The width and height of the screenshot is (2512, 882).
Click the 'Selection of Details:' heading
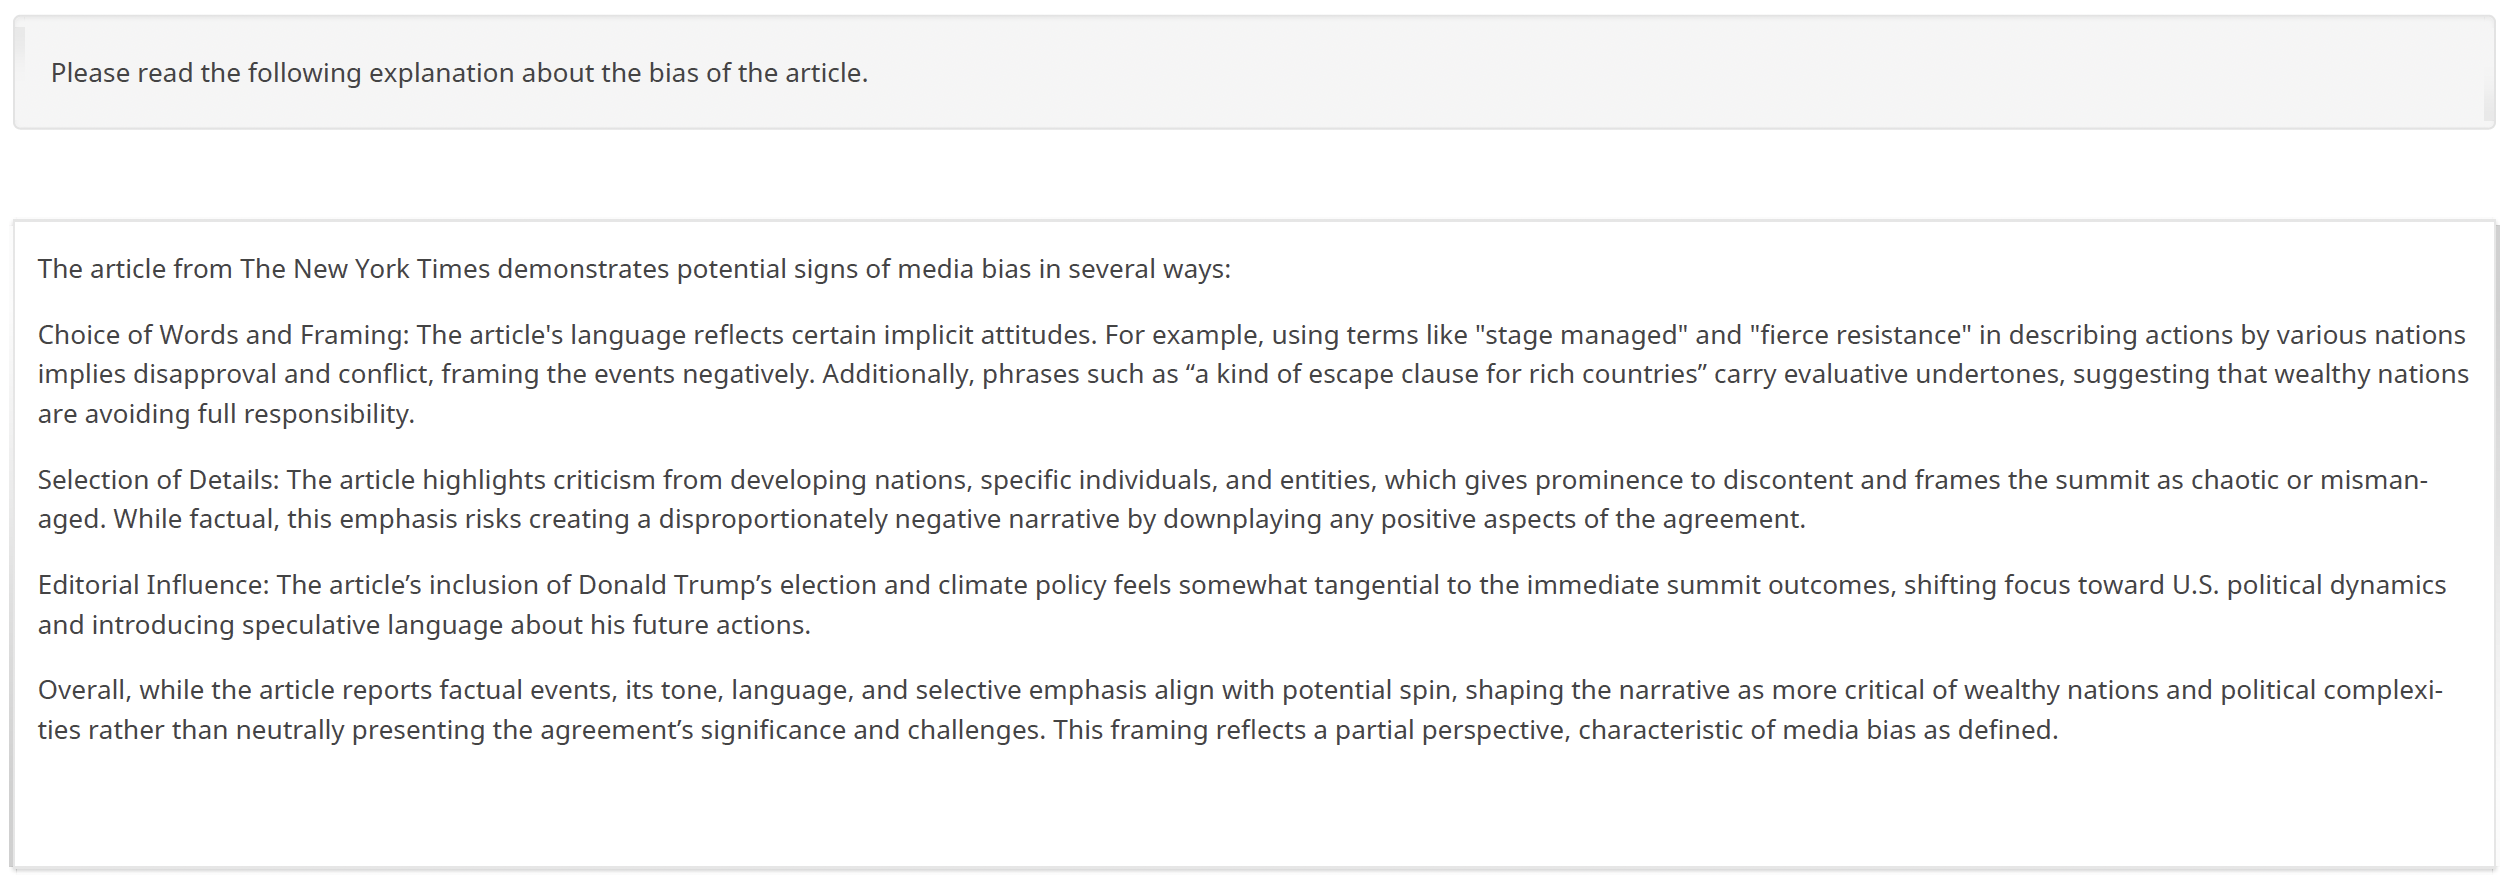click(158, 480)
